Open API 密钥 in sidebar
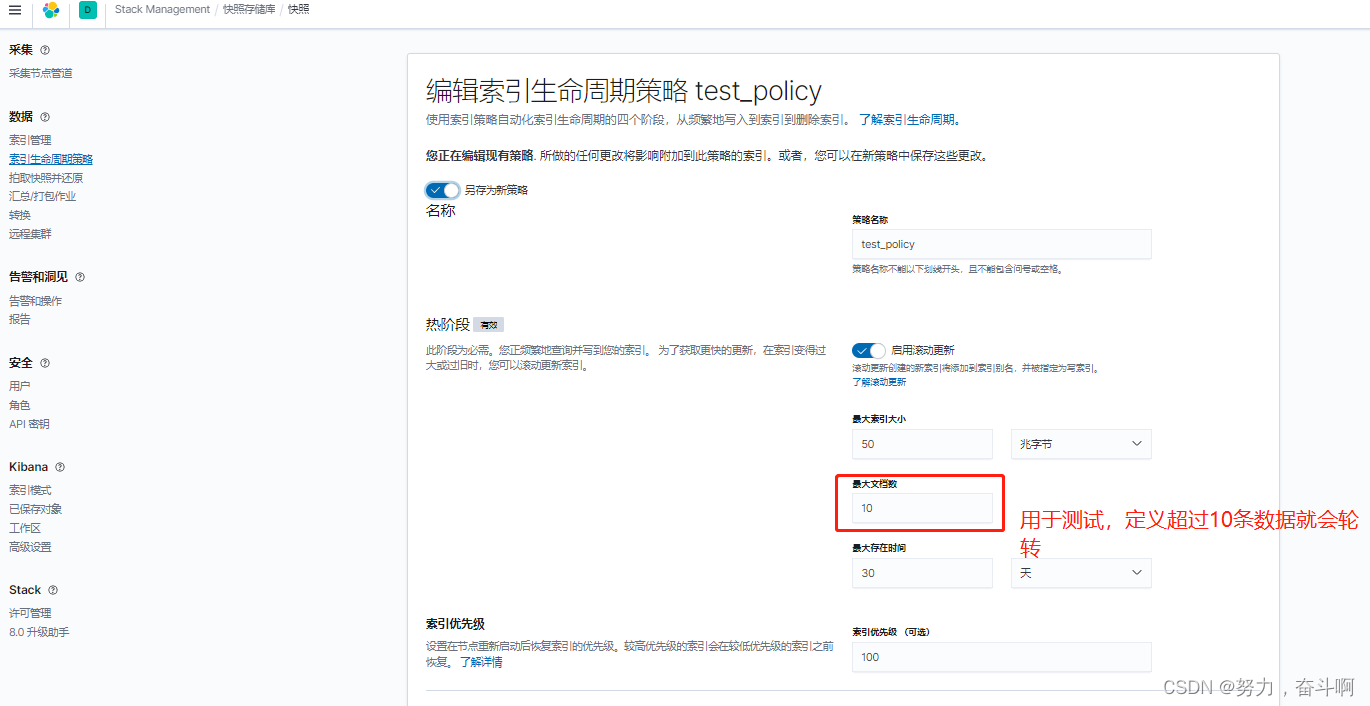 pyautogui.click(x=29, y=424)
